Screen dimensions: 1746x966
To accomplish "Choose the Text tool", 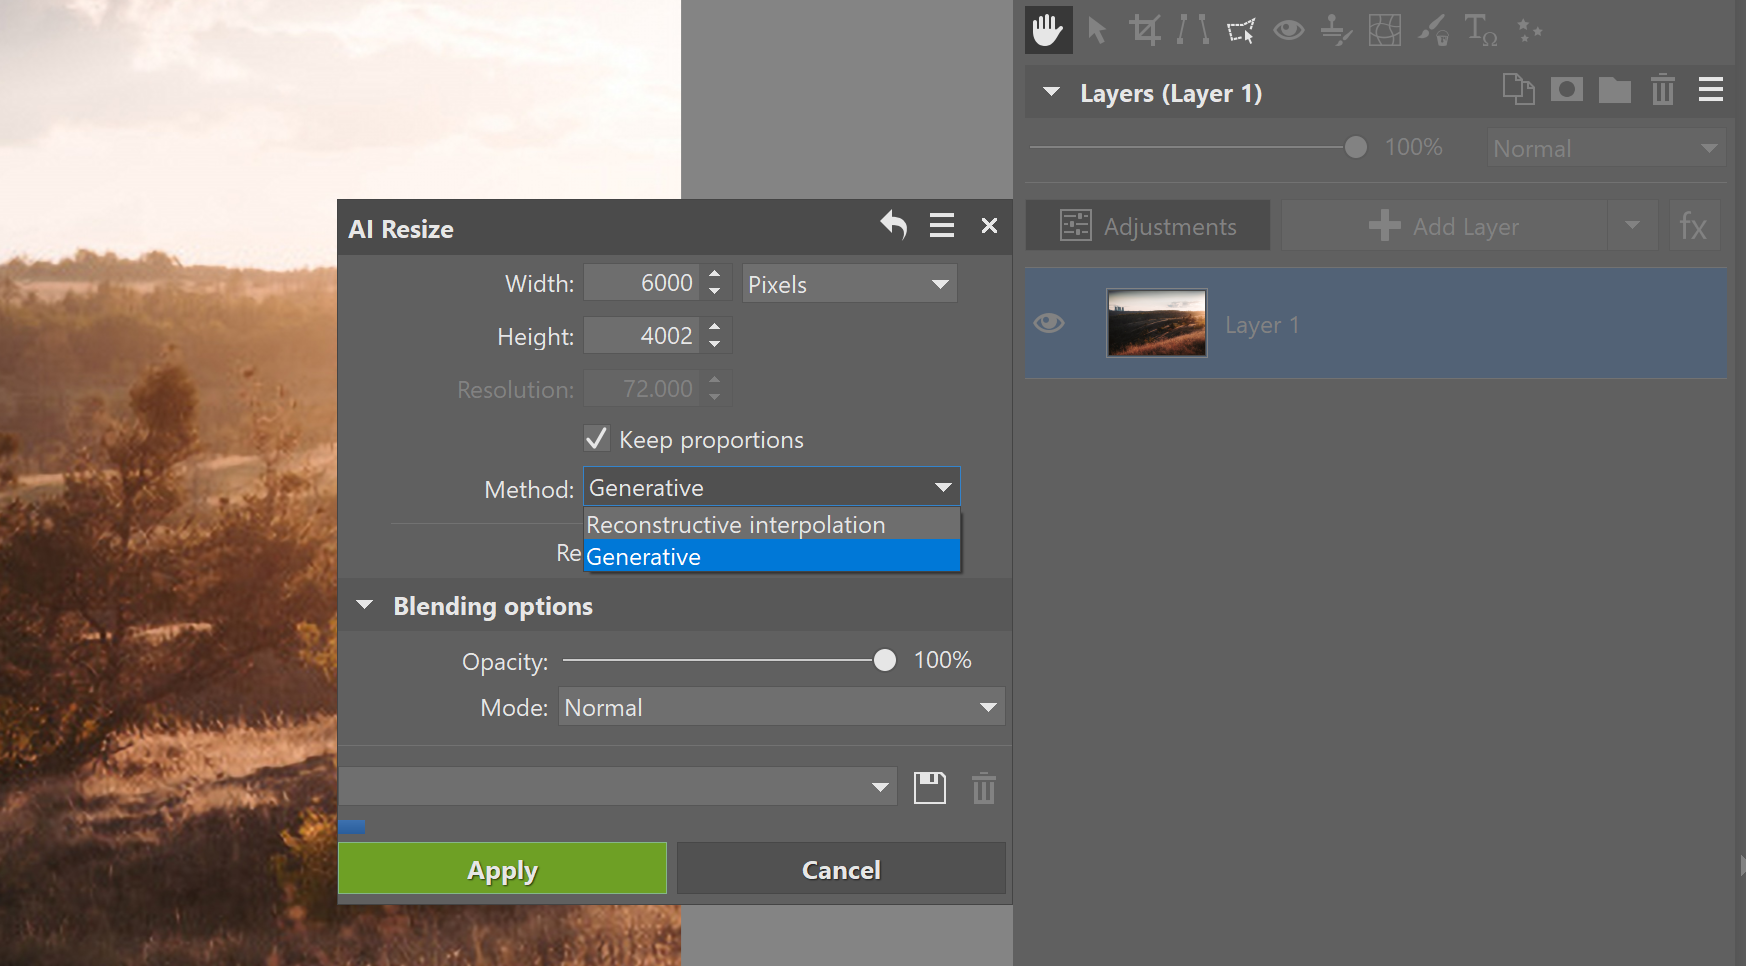I will point(1479,30).
